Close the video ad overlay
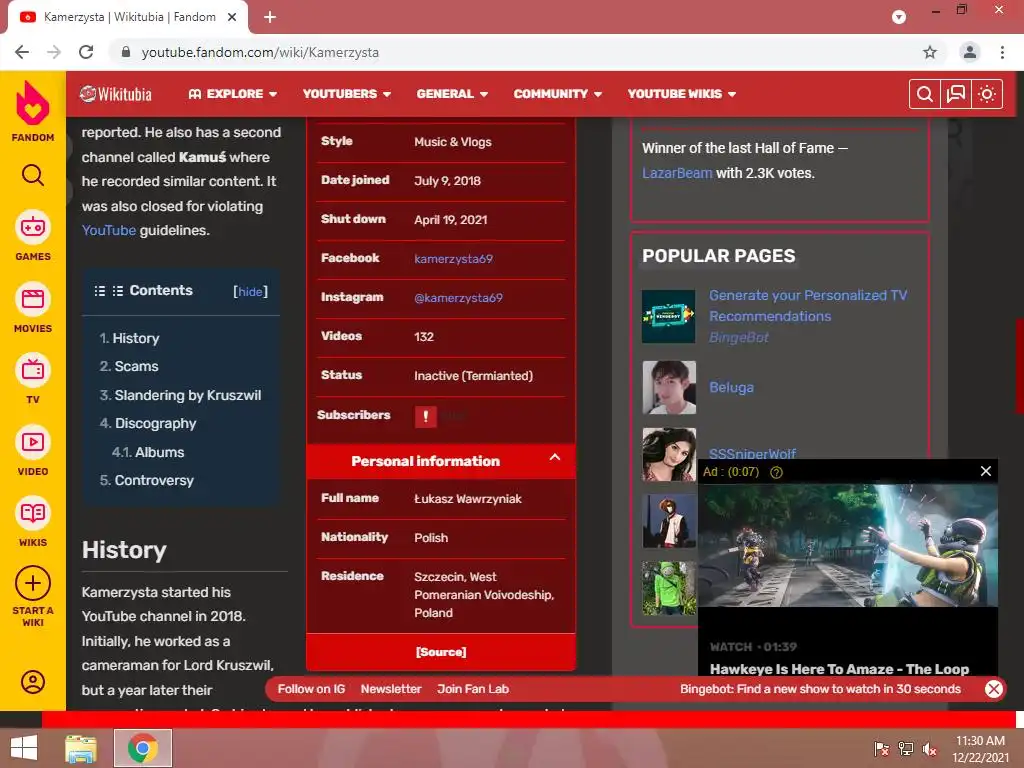This screenshot has height=768, width=1024. 986,471
